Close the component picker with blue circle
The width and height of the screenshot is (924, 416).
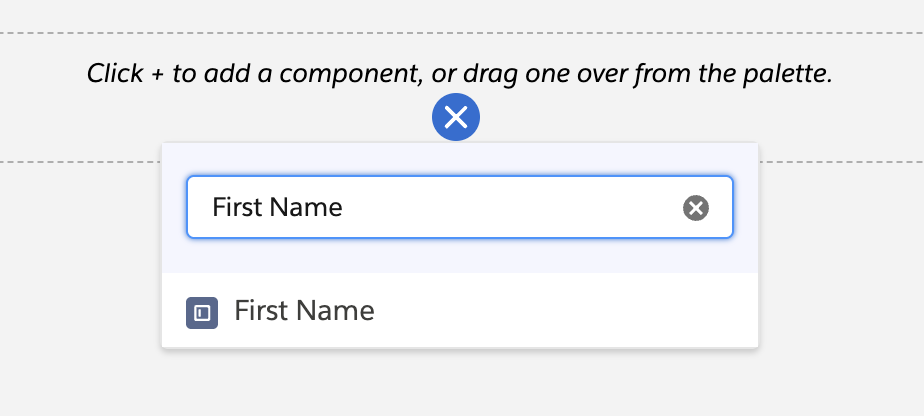456,118
